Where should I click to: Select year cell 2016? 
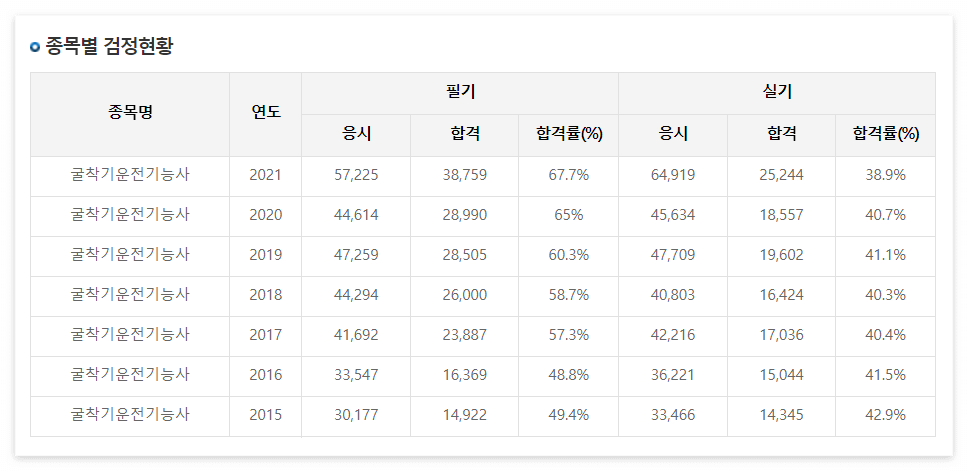click(x=265, y=375)
